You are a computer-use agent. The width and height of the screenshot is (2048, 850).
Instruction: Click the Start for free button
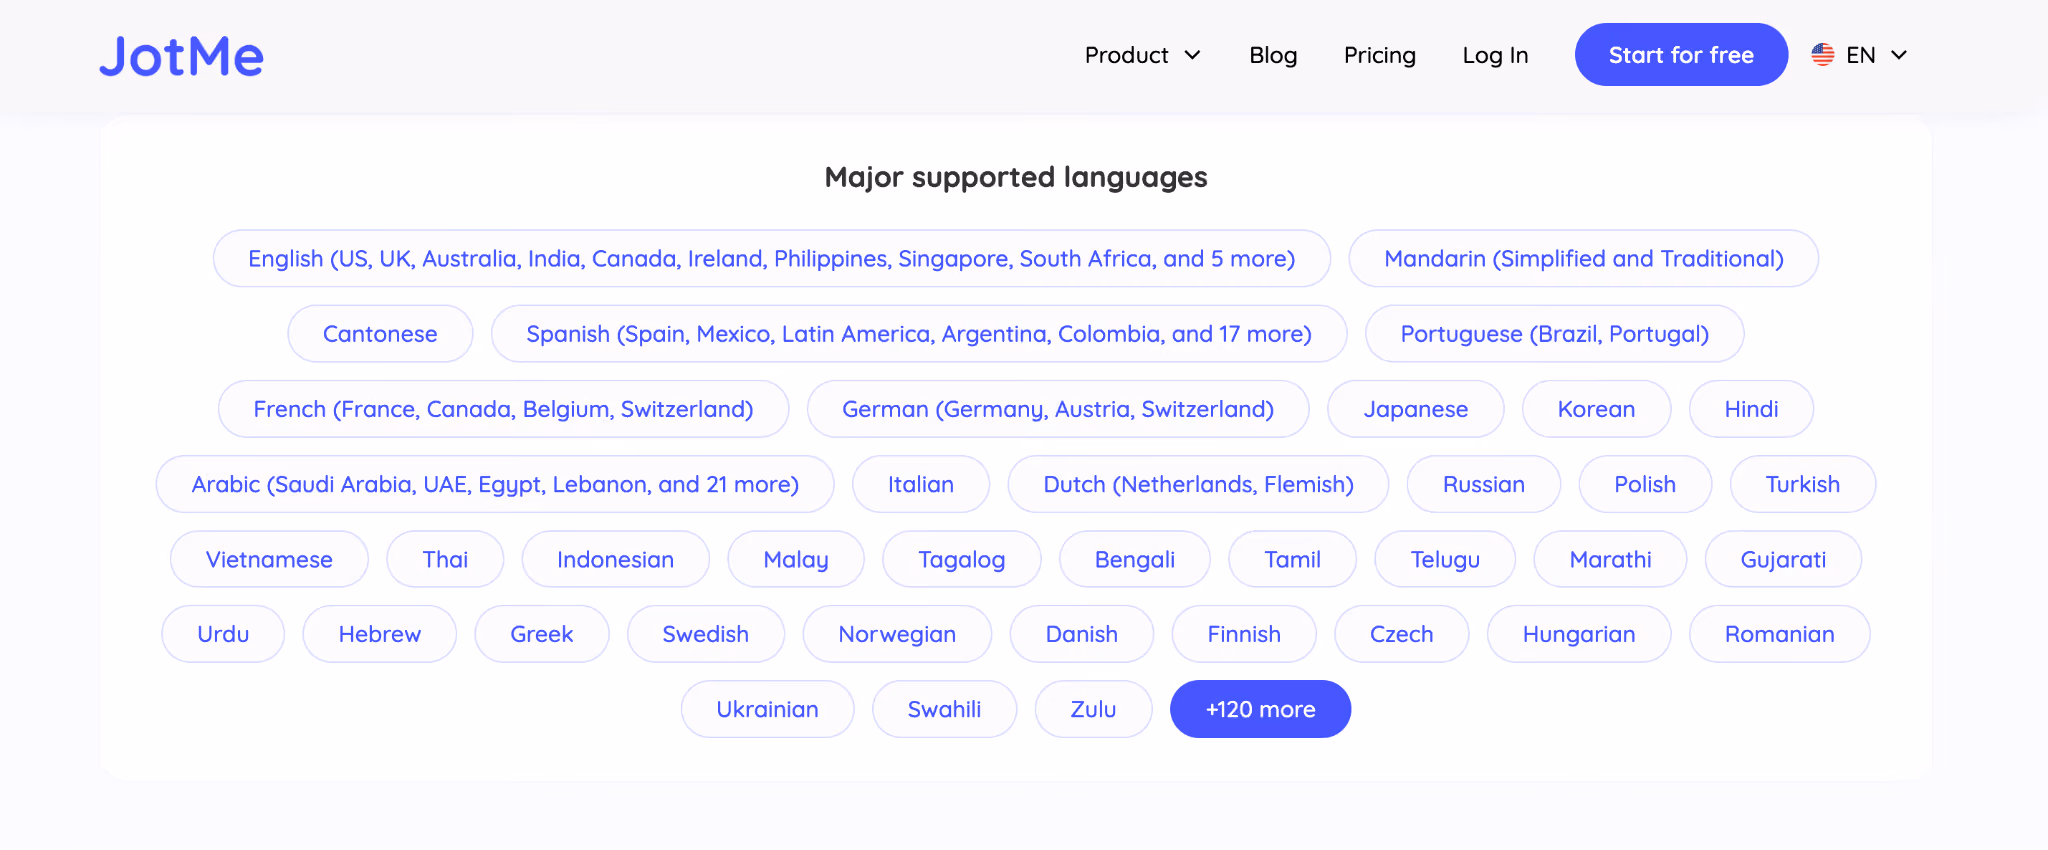point(1681,55)
